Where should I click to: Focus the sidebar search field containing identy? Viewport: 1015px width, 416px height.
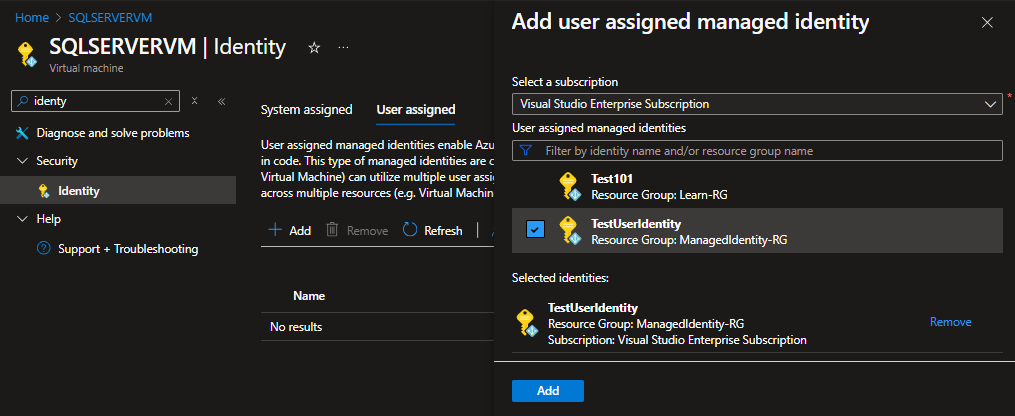pyautogui.click(x=96, y=101)
